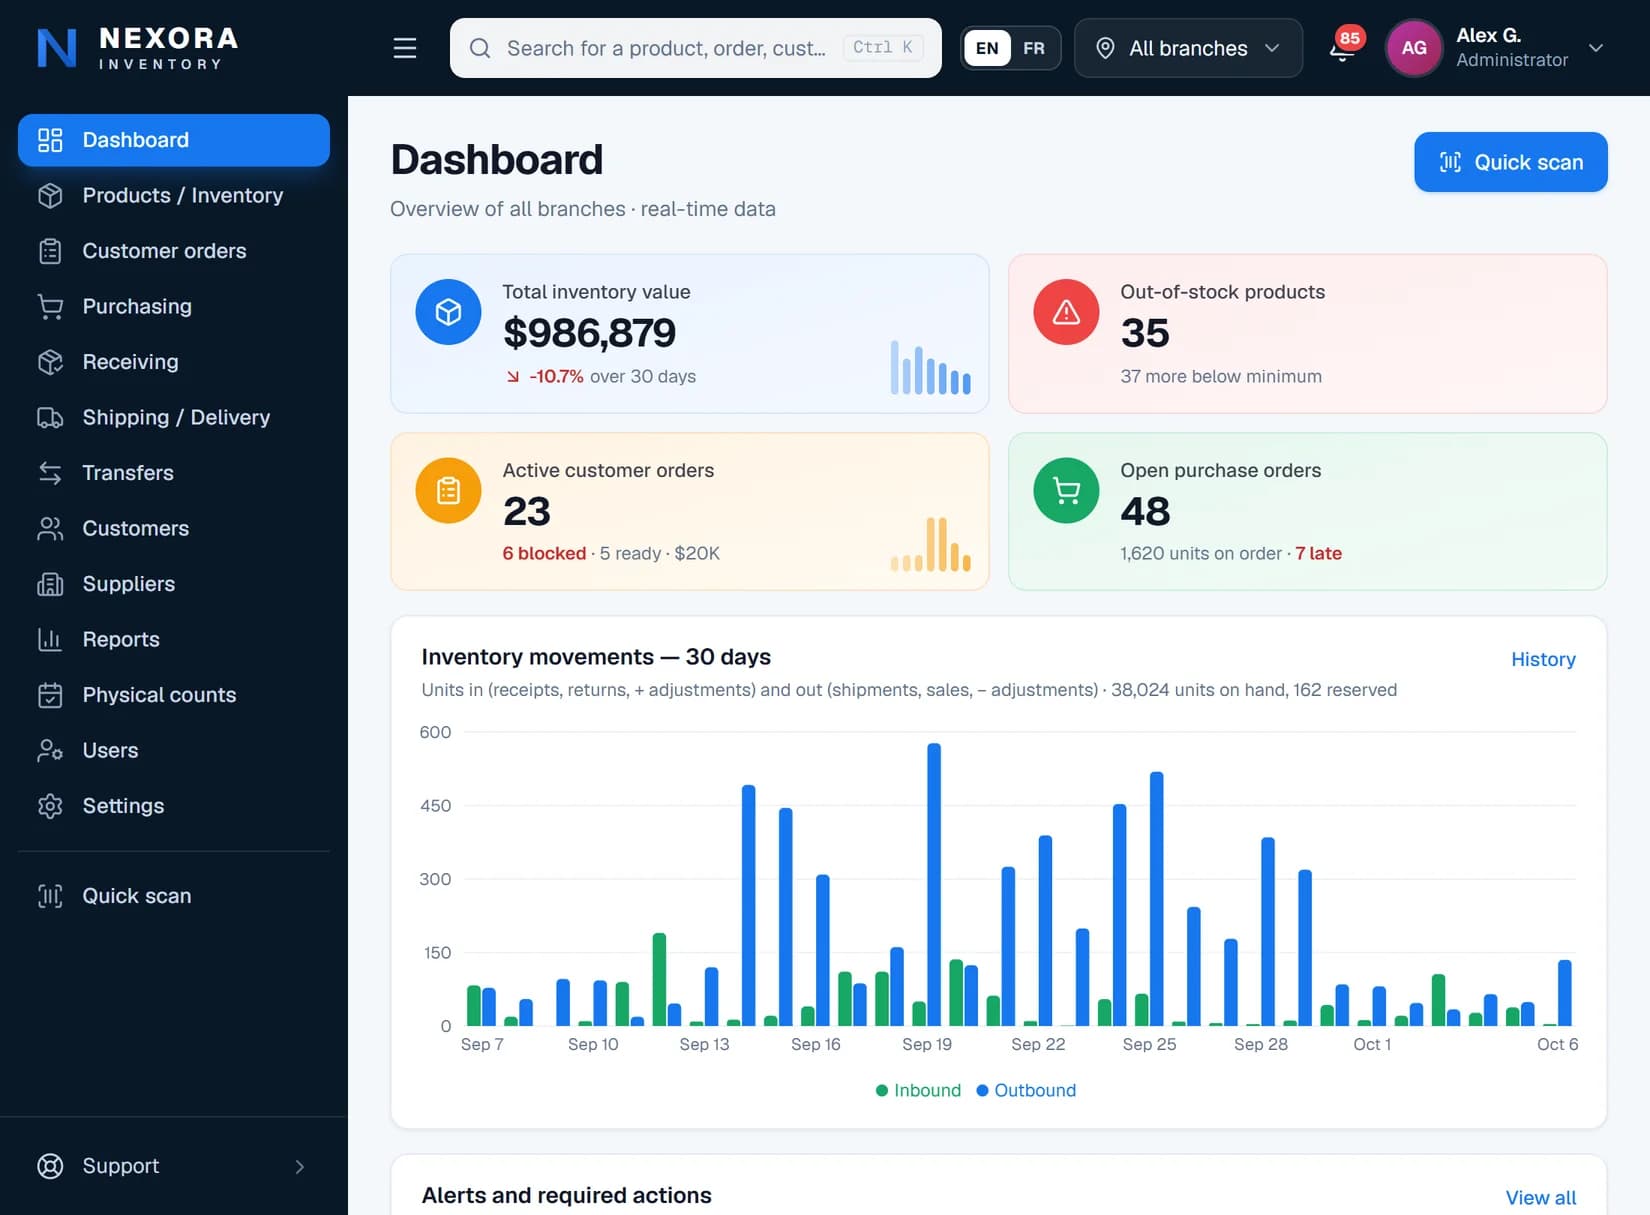Switch language to EN

[987, 48]
